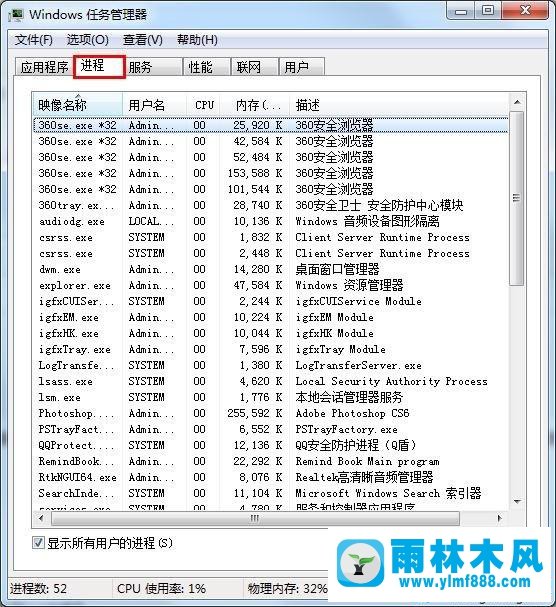
Task: Click the horizontal scrollbar left arrow
Action: click(41, 518)
